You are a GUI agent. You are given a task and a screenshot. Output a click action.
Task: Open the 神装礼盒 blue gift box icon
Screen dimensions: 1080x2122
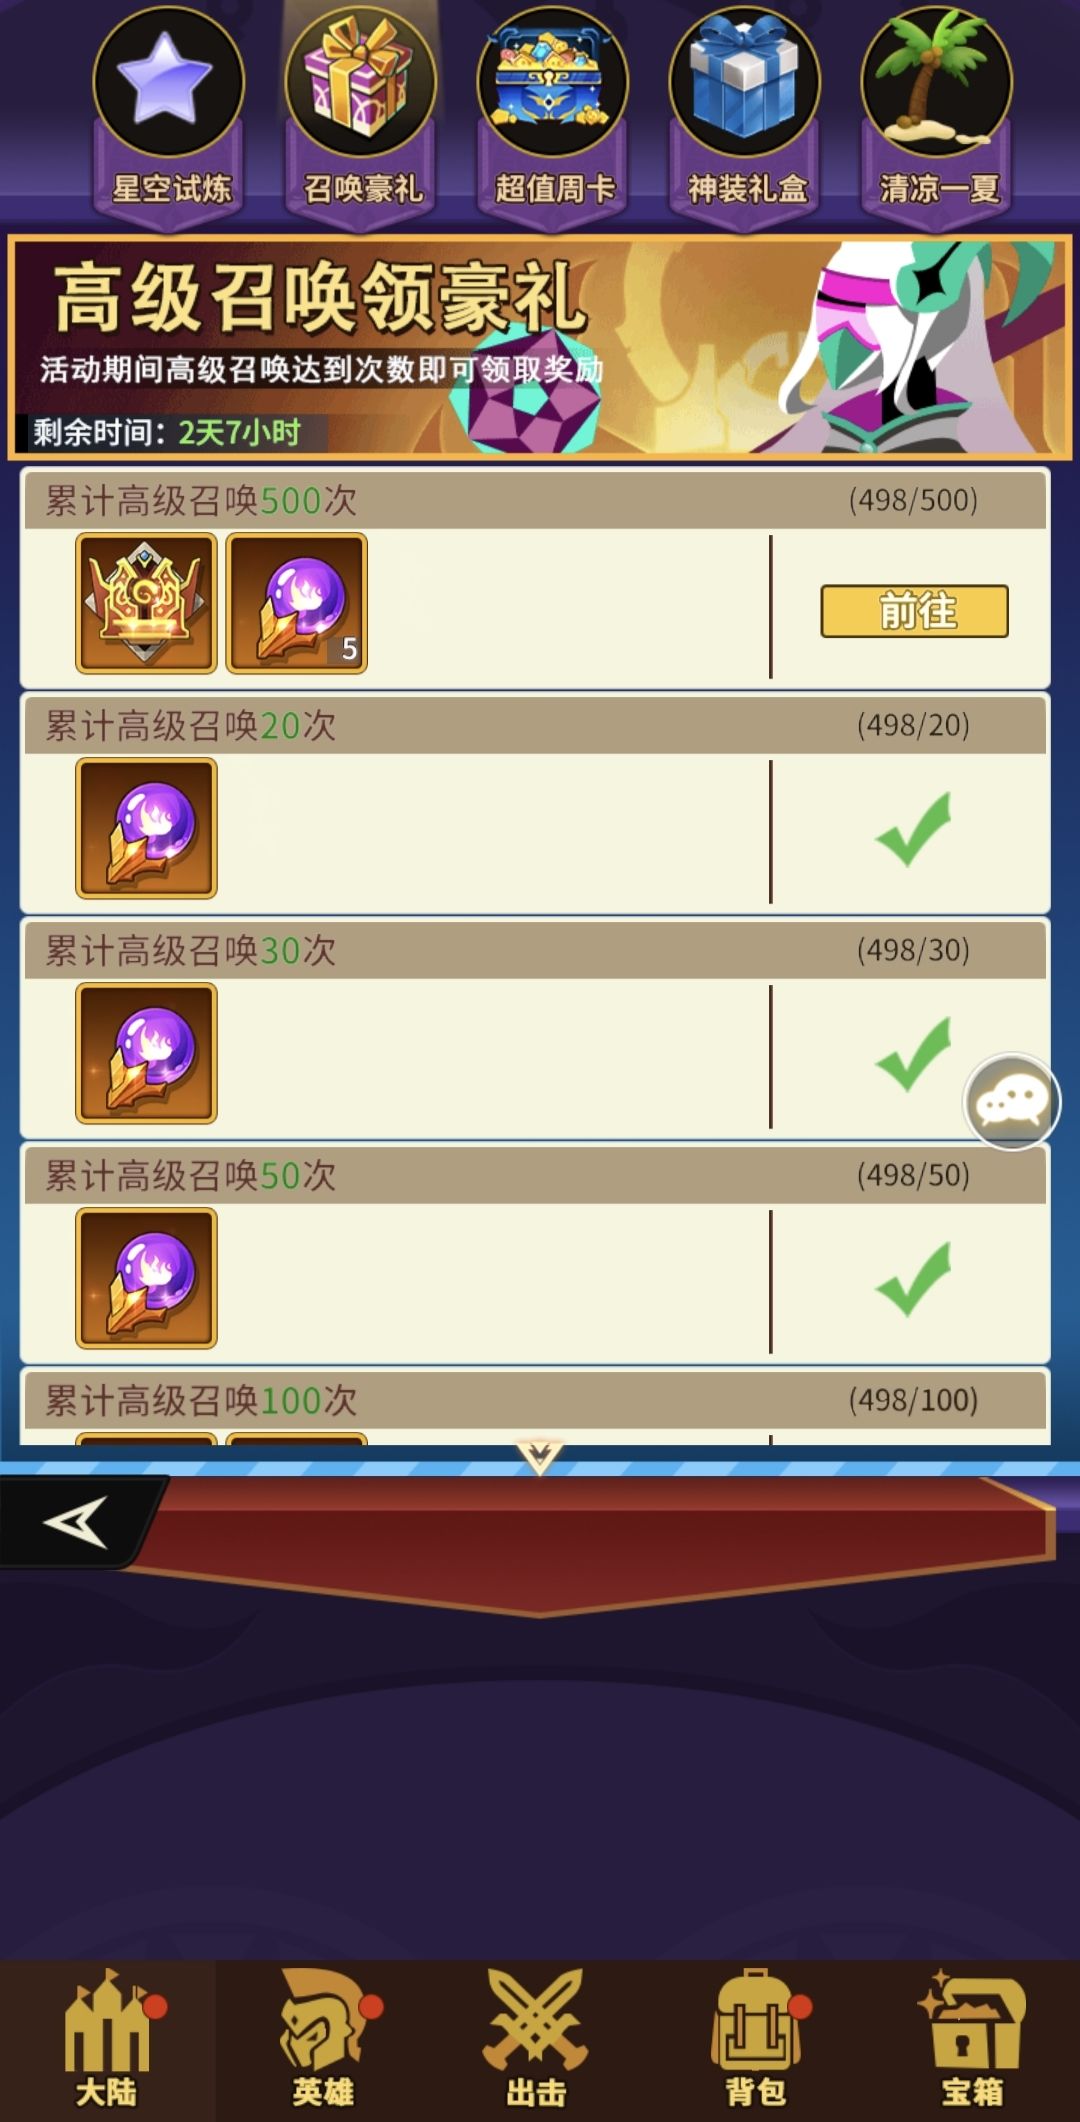(x=745, y=110)
